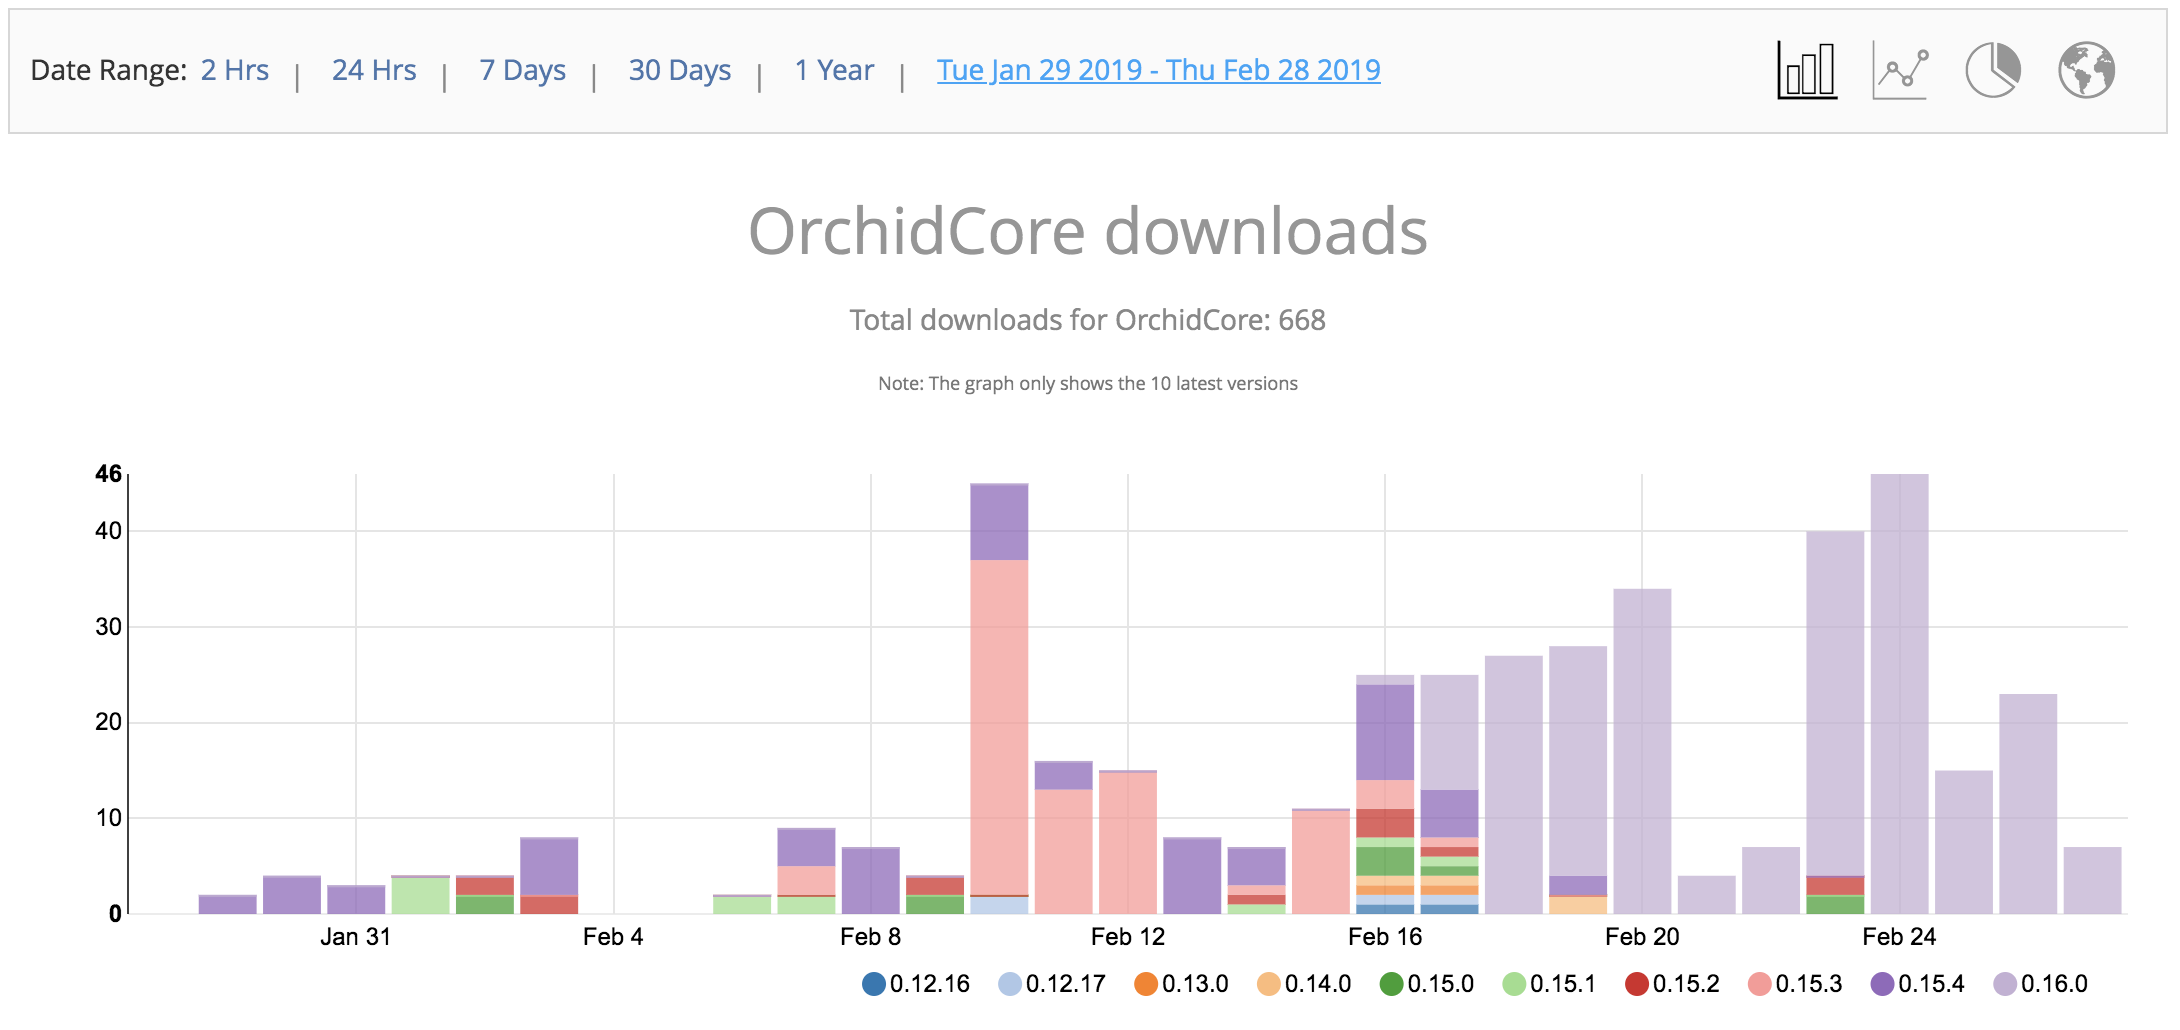2180x1030 pixels.
Task: Toggle the 0.15.1 legend series
Action: 1549,984
